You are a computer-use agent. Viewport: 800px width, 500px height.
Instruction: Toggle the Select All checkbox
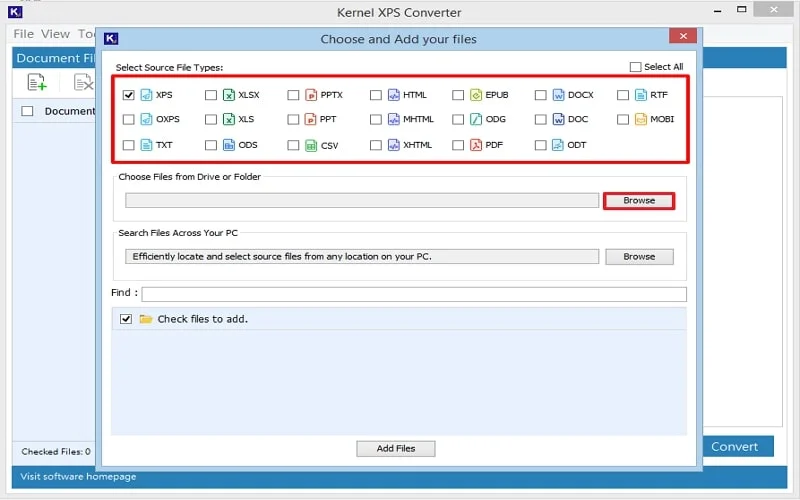click(x=635, y=67)
